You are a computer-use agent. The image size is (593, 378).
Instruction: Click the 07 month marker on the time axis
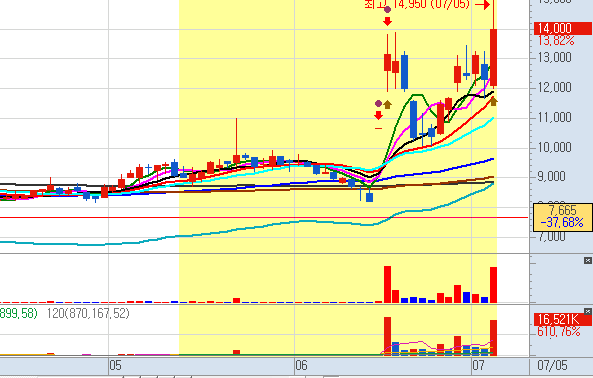point(478,366)
